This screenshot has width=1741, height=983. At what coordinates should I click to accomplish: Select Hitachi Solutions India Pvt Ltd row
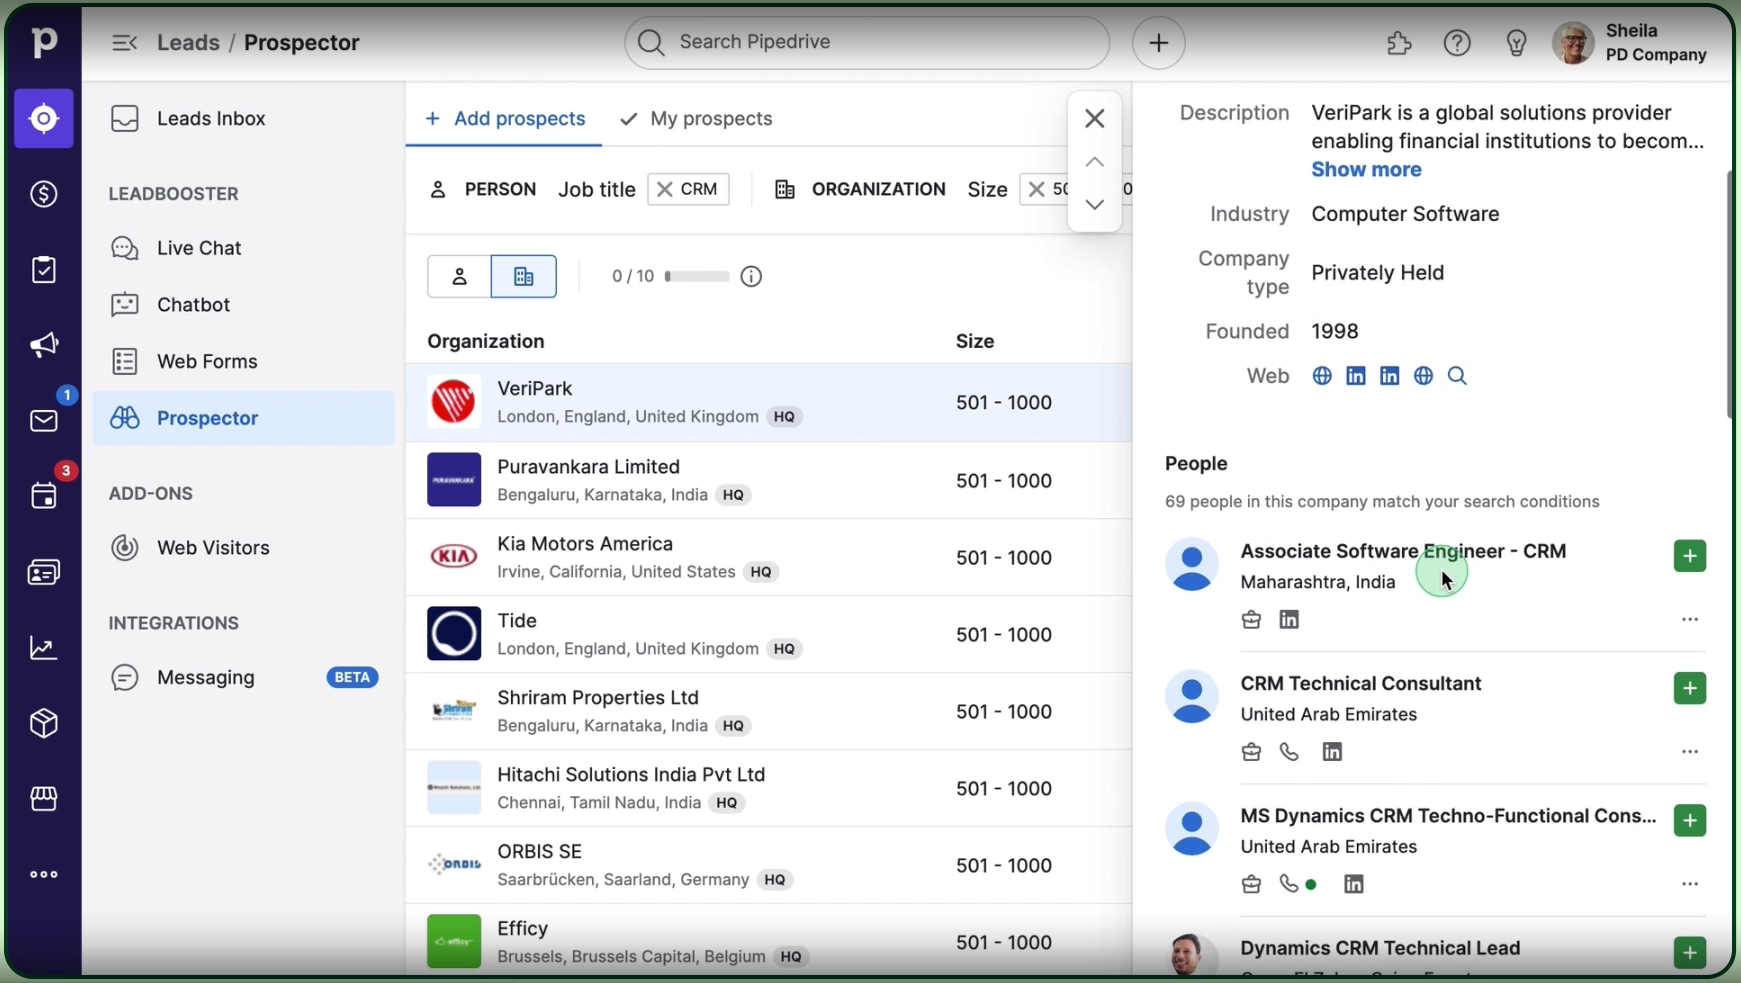pyautogui.click(x=769, y=788)
